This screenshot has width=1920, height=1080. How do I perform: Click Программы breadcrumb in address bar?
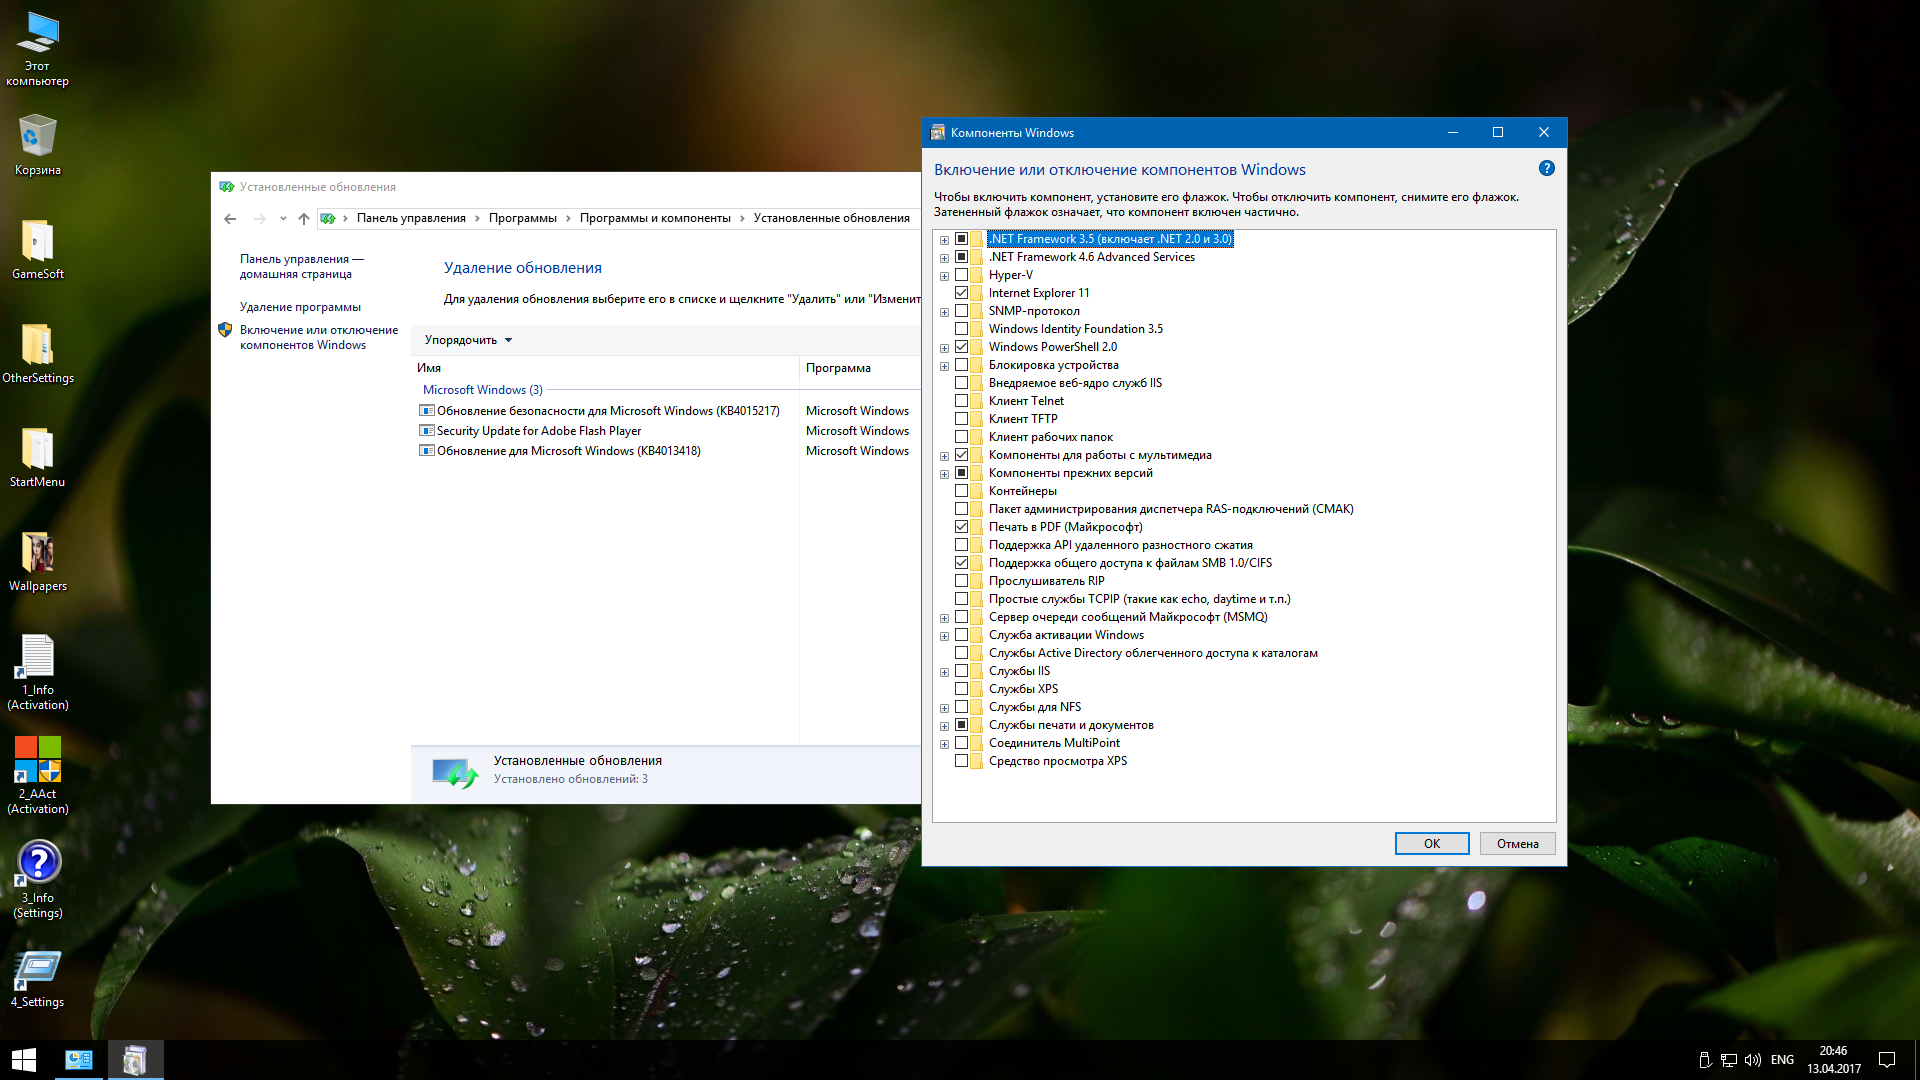pos(522,218)
